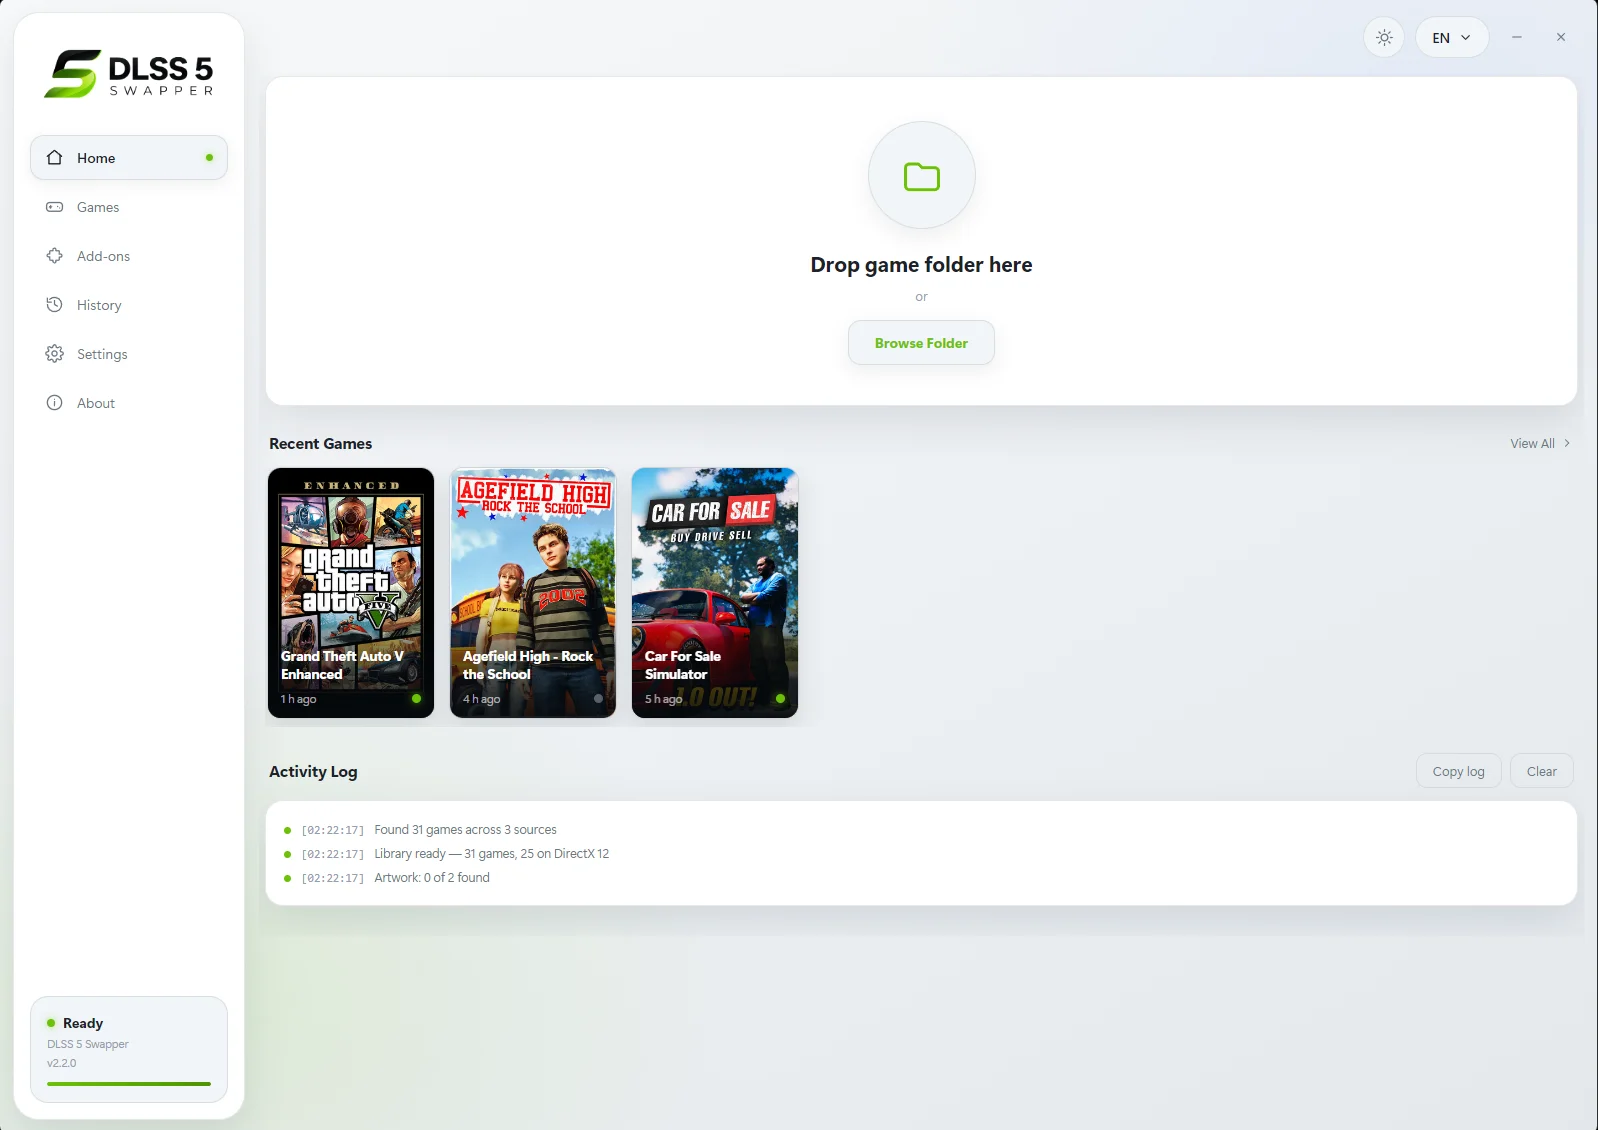Screen dimensions: 1598x1130
Task: Click the '1 h ago' timestamp on GTA V
Action: [x=298, y=699]
